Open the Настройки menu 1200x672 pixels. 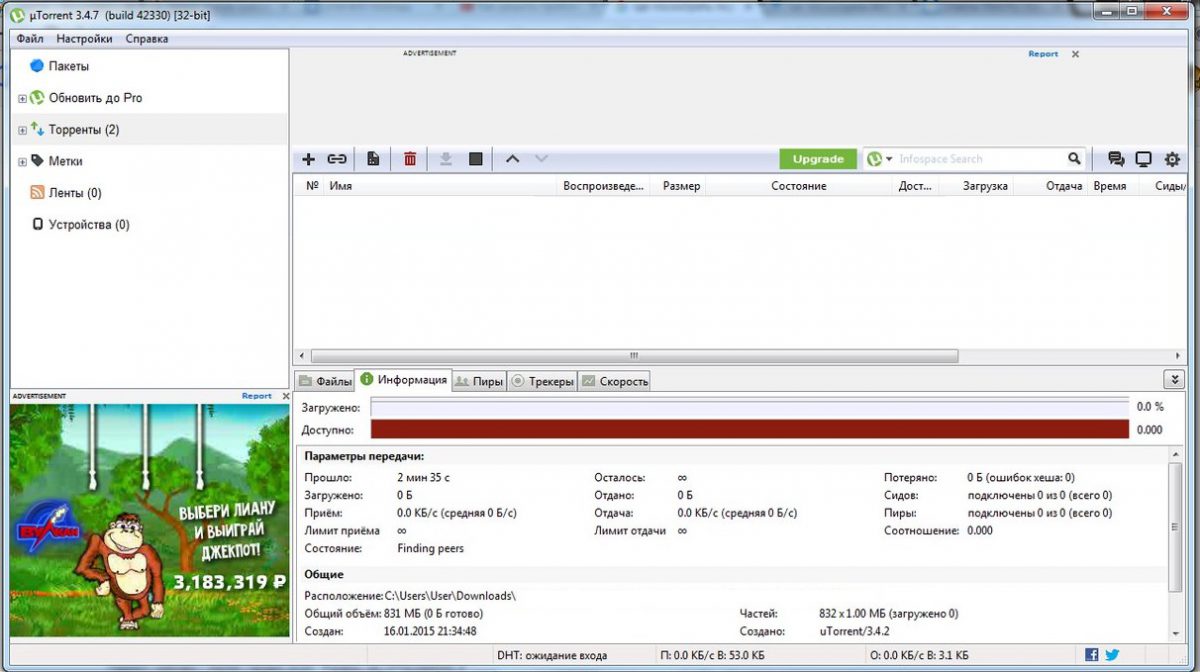[x=84, y=39]
